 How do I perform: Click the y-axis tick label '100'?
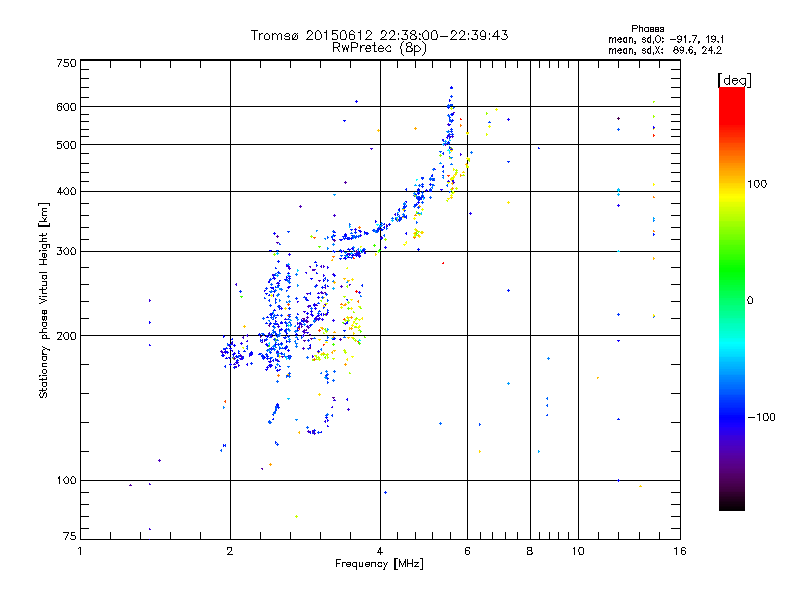(66, 481)
